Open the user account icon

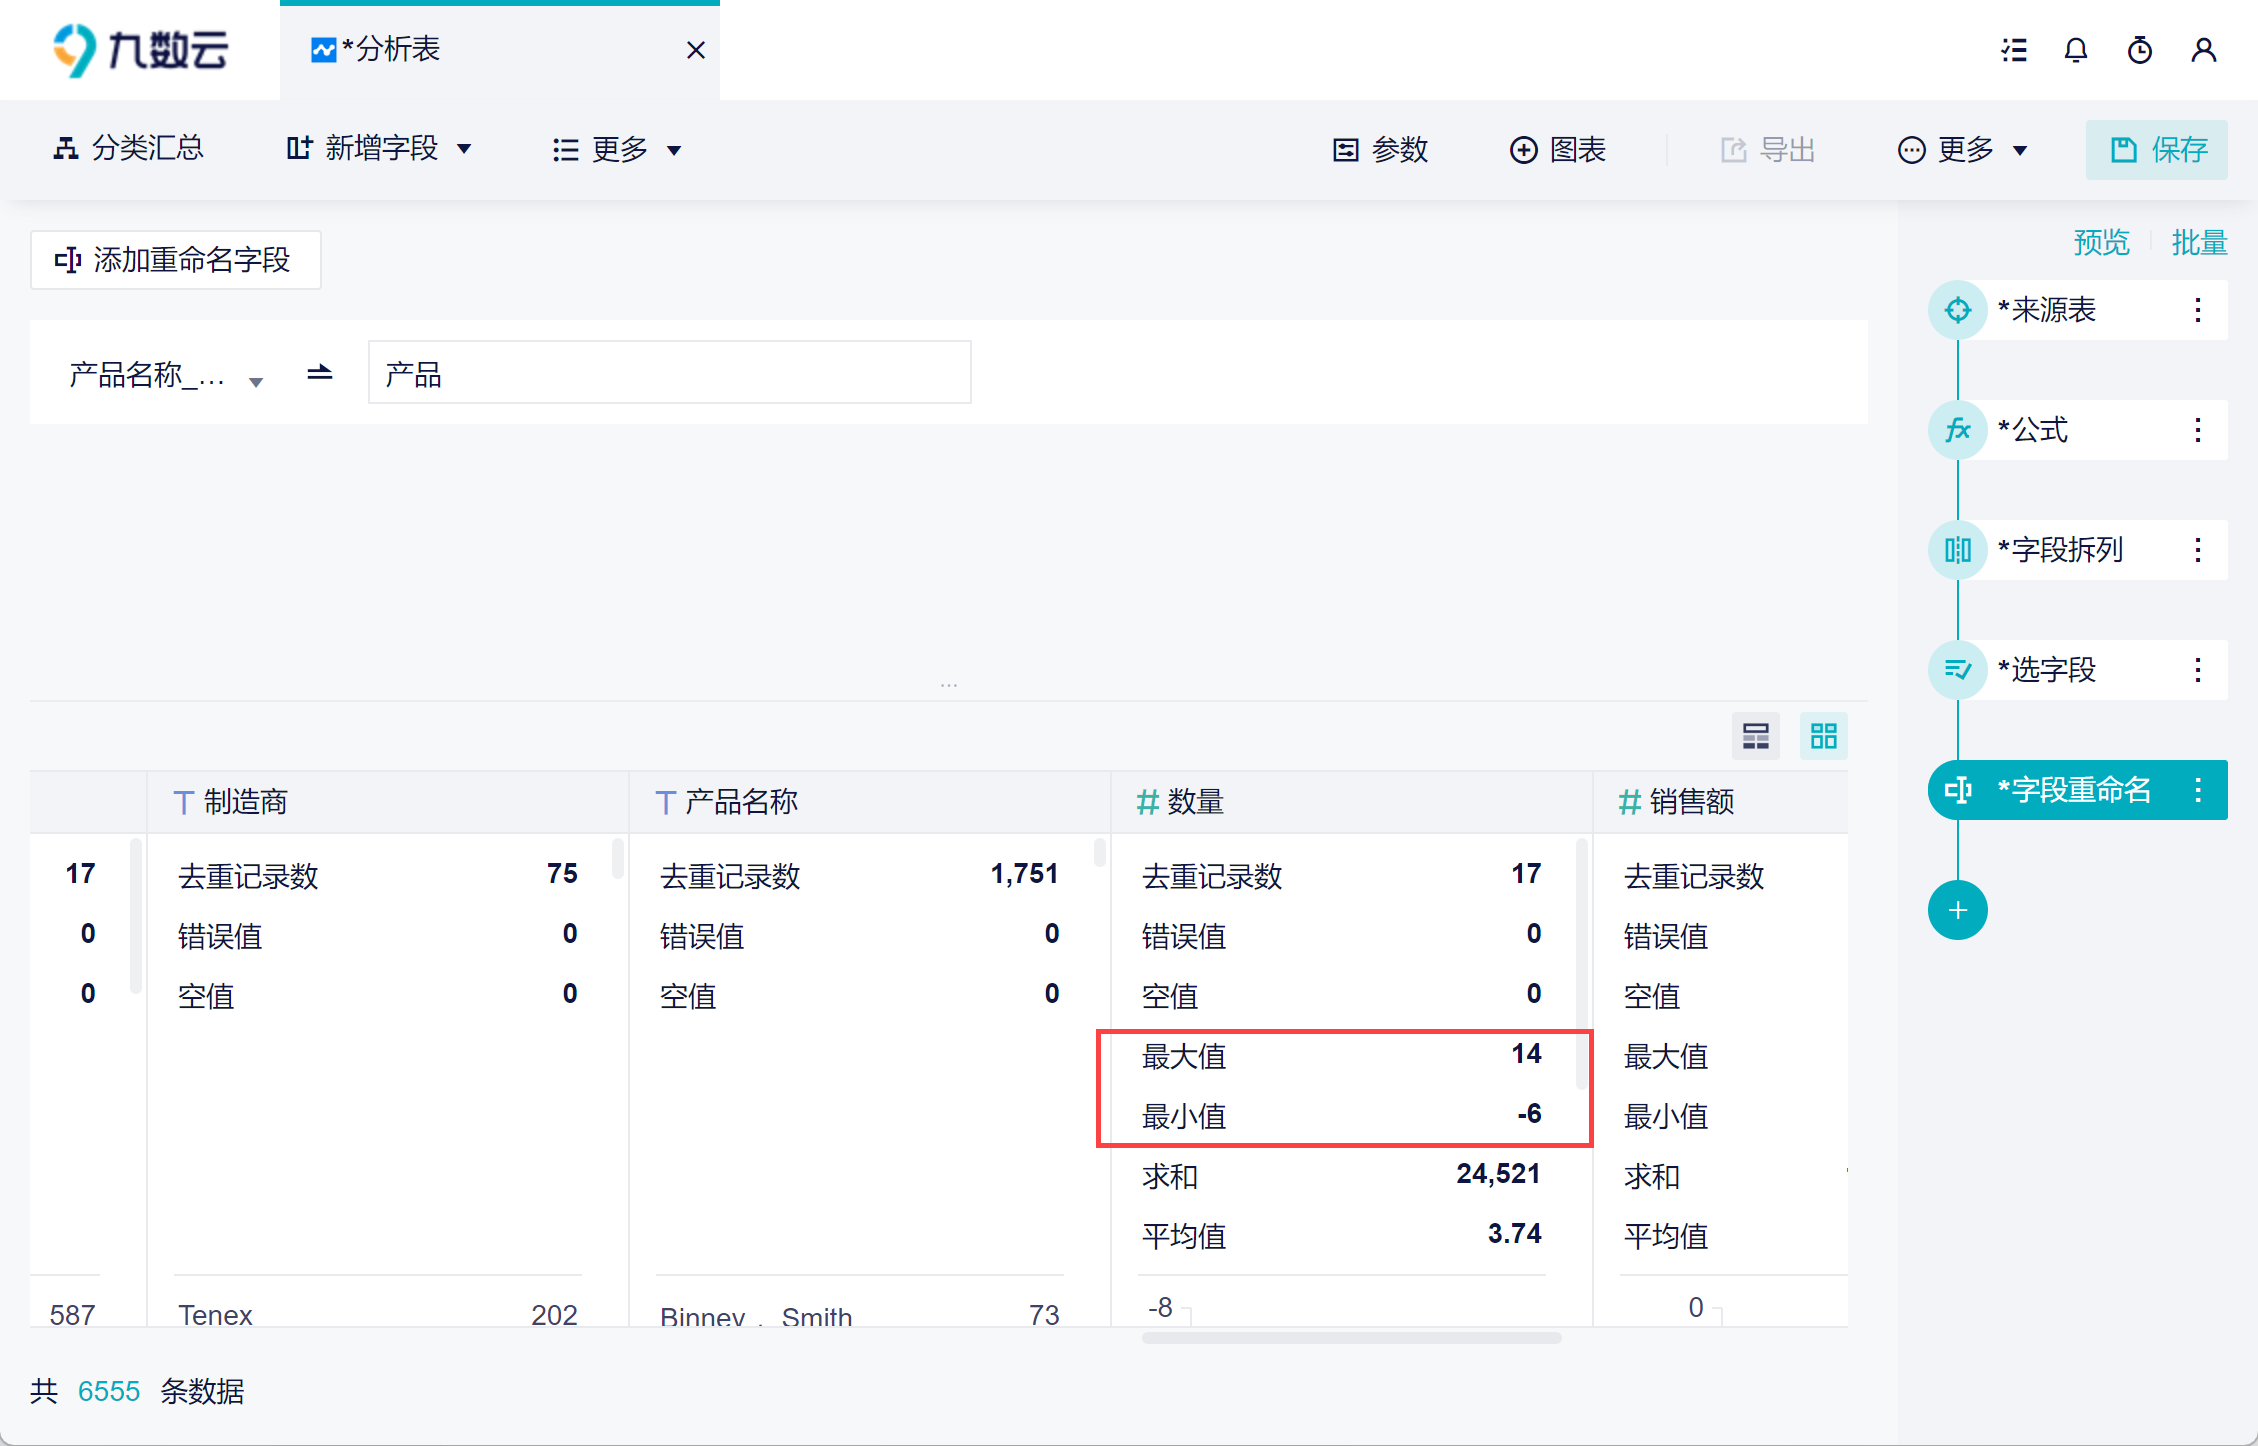(2203, 50)
